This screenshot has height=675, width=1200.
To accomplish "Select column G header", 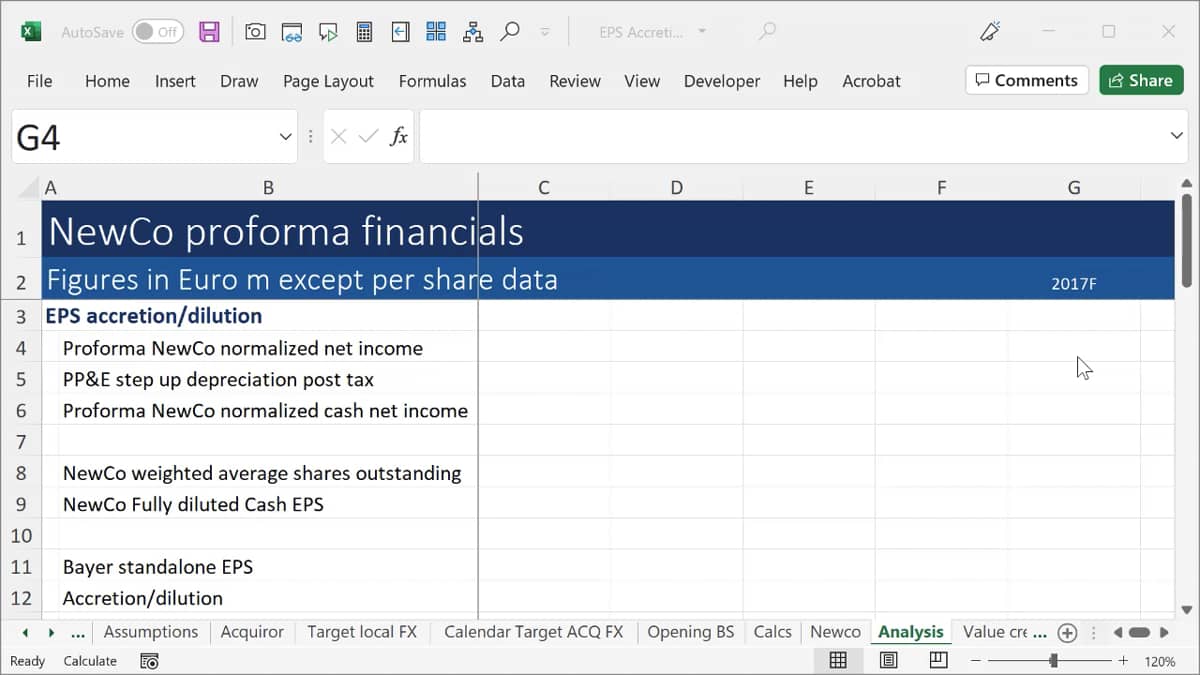I will tap(1074, 187).
